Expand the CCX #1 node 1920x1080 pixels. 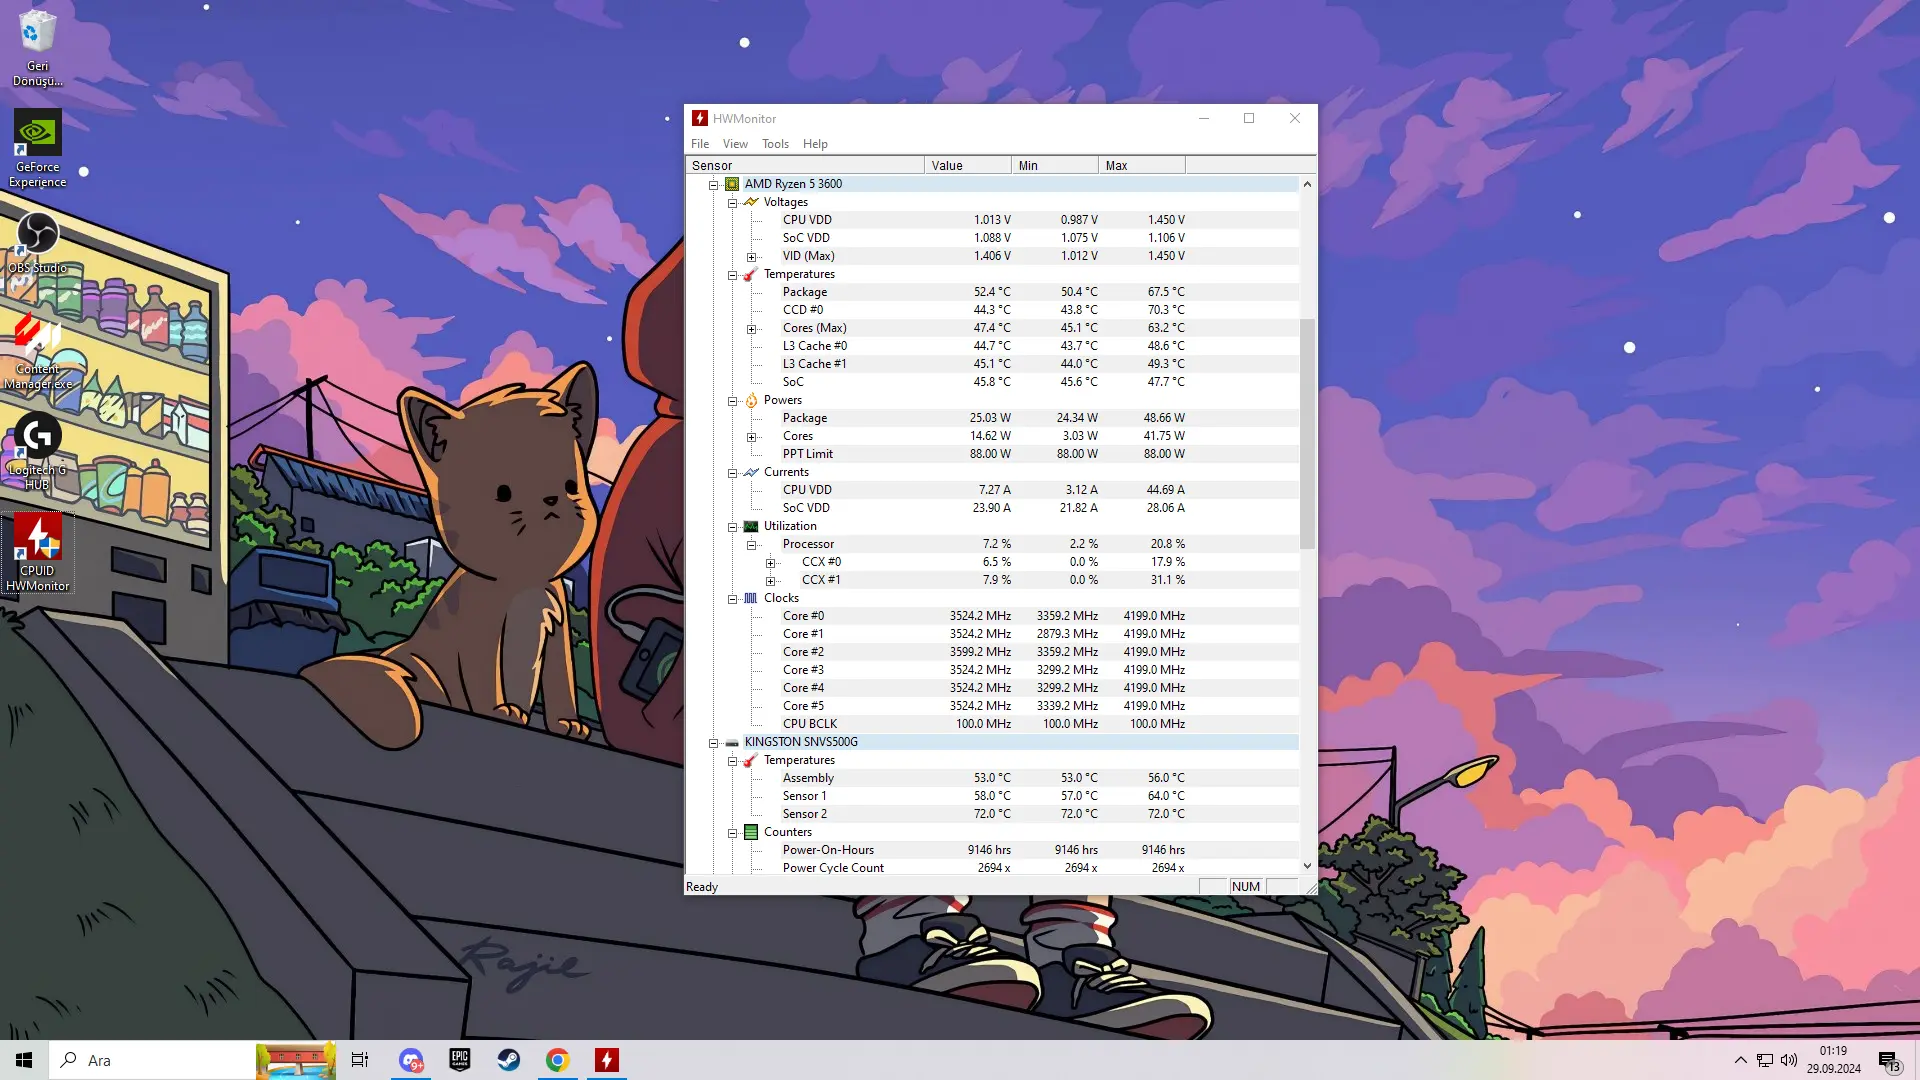(771, 581)
